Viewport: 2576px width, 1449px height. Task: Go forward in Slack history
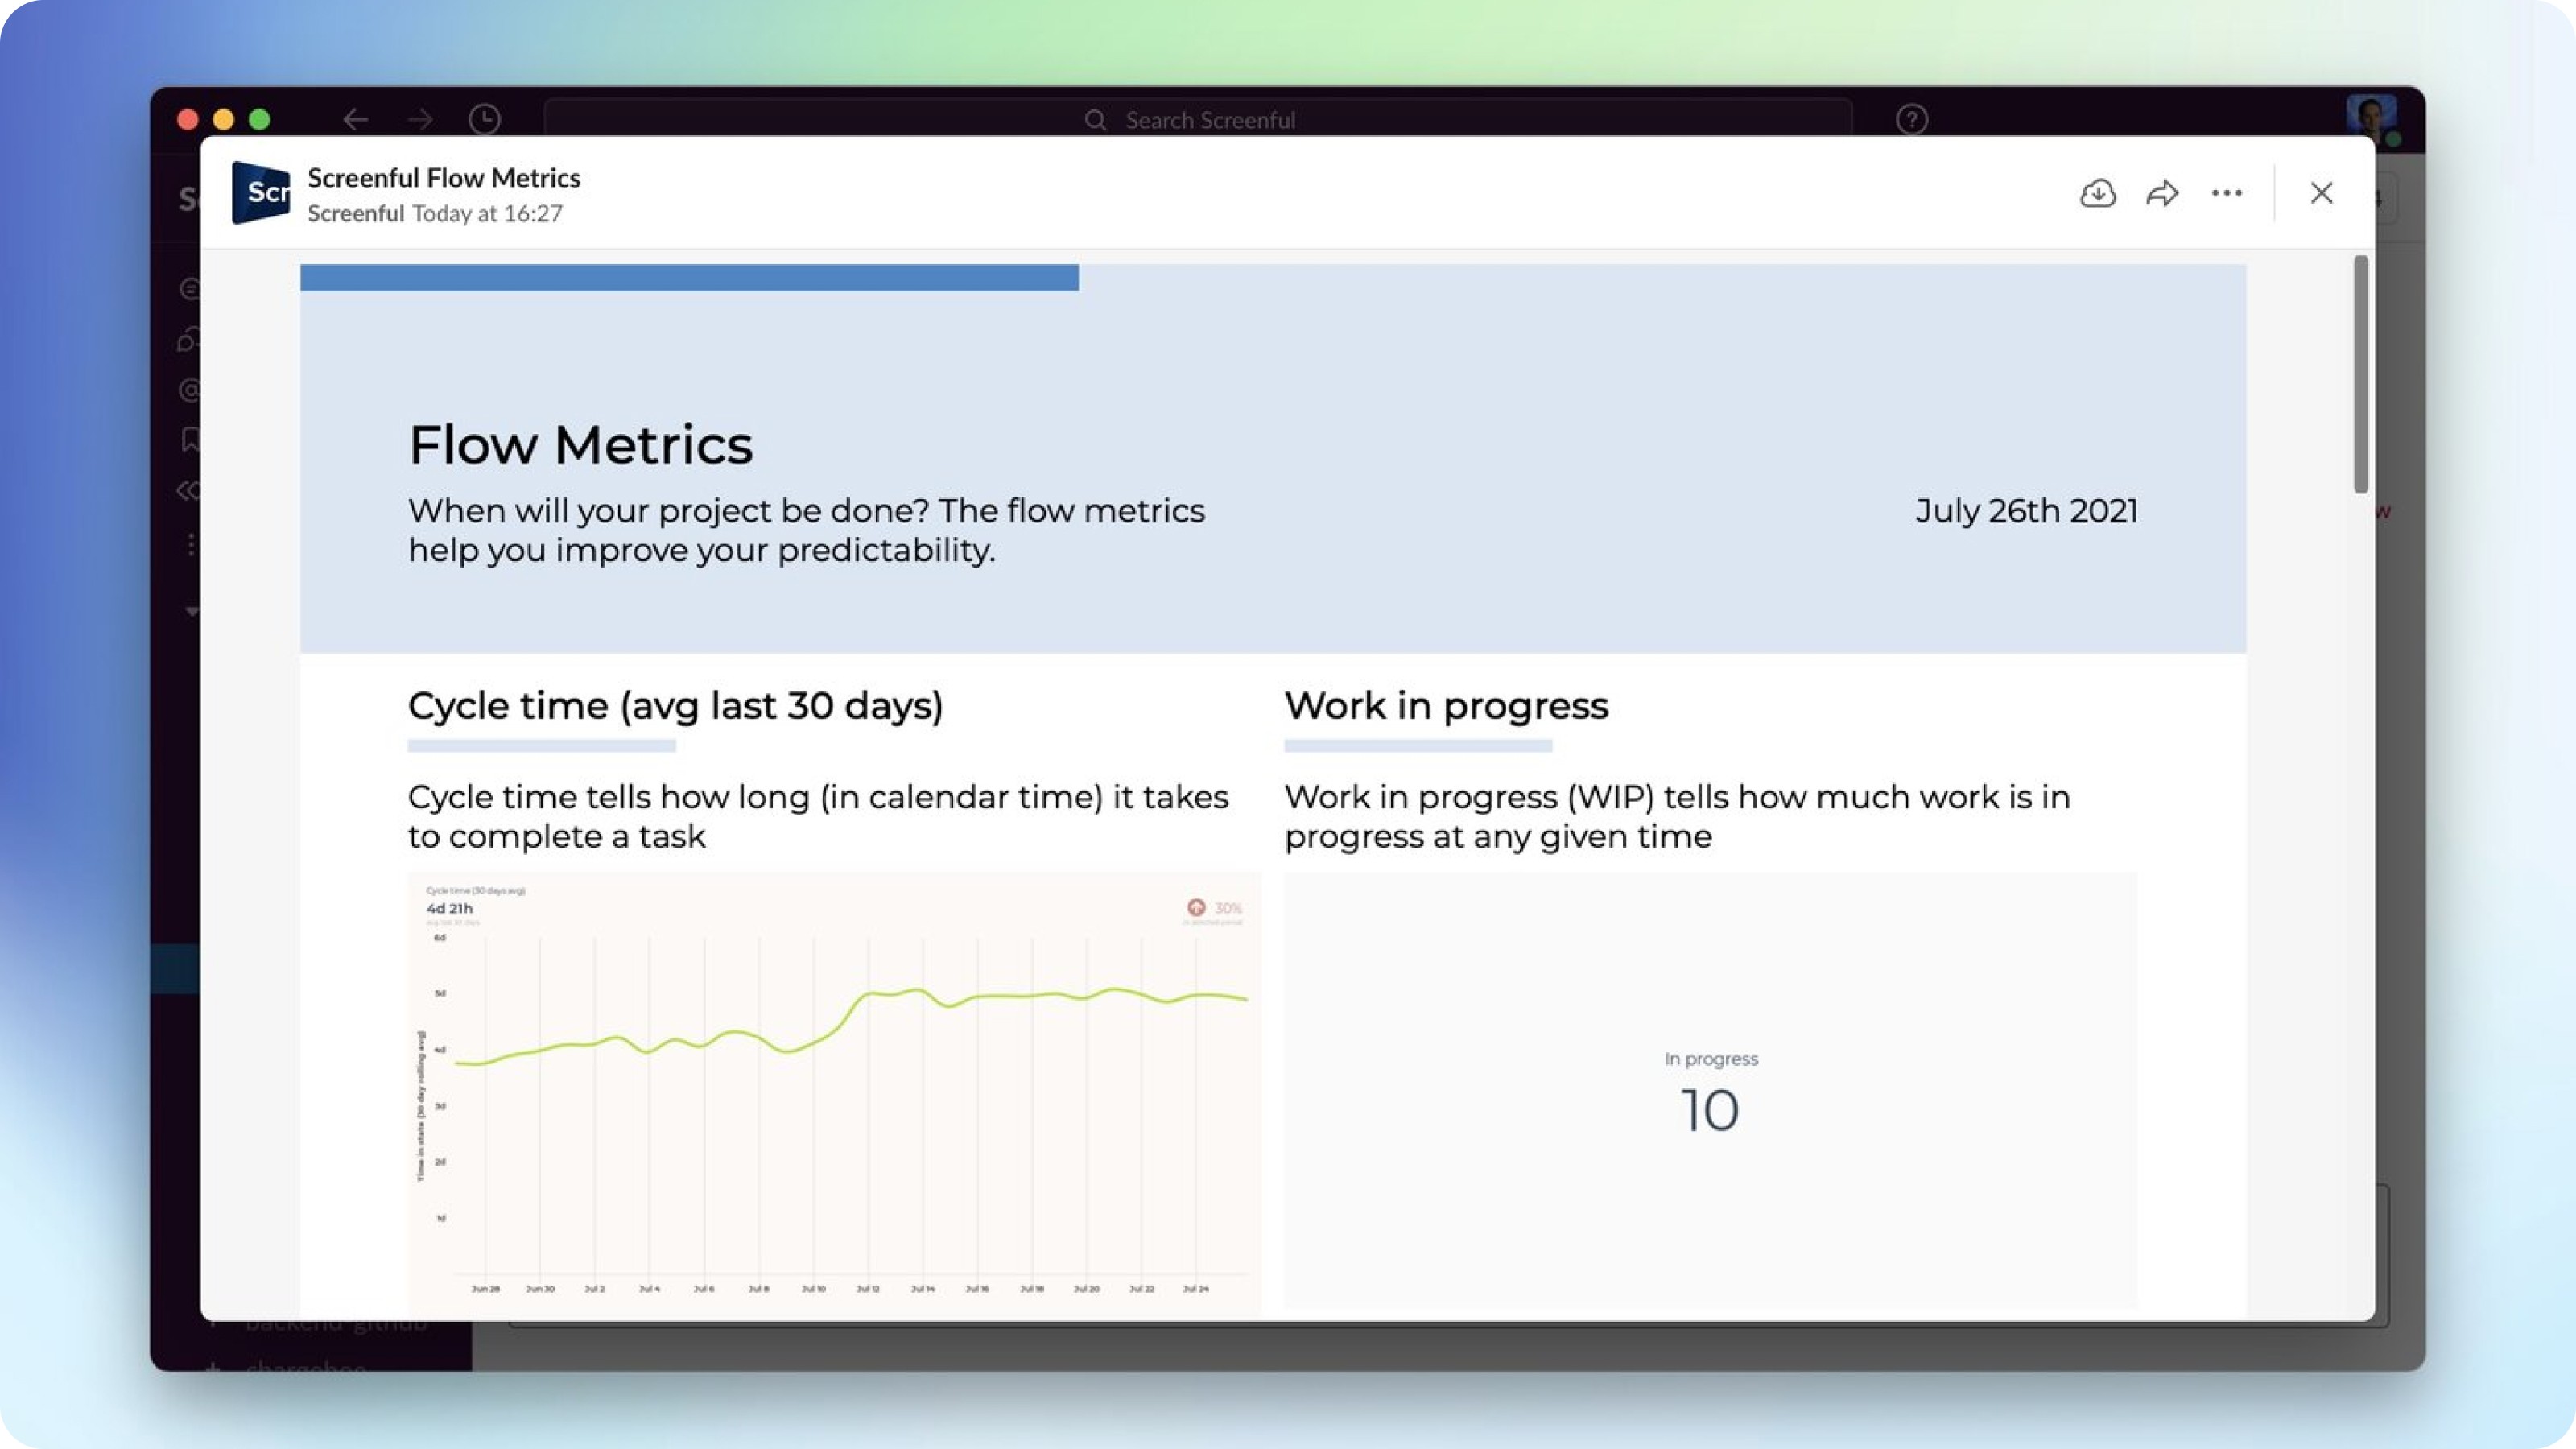pyautogui.click(x=420, y=120)
